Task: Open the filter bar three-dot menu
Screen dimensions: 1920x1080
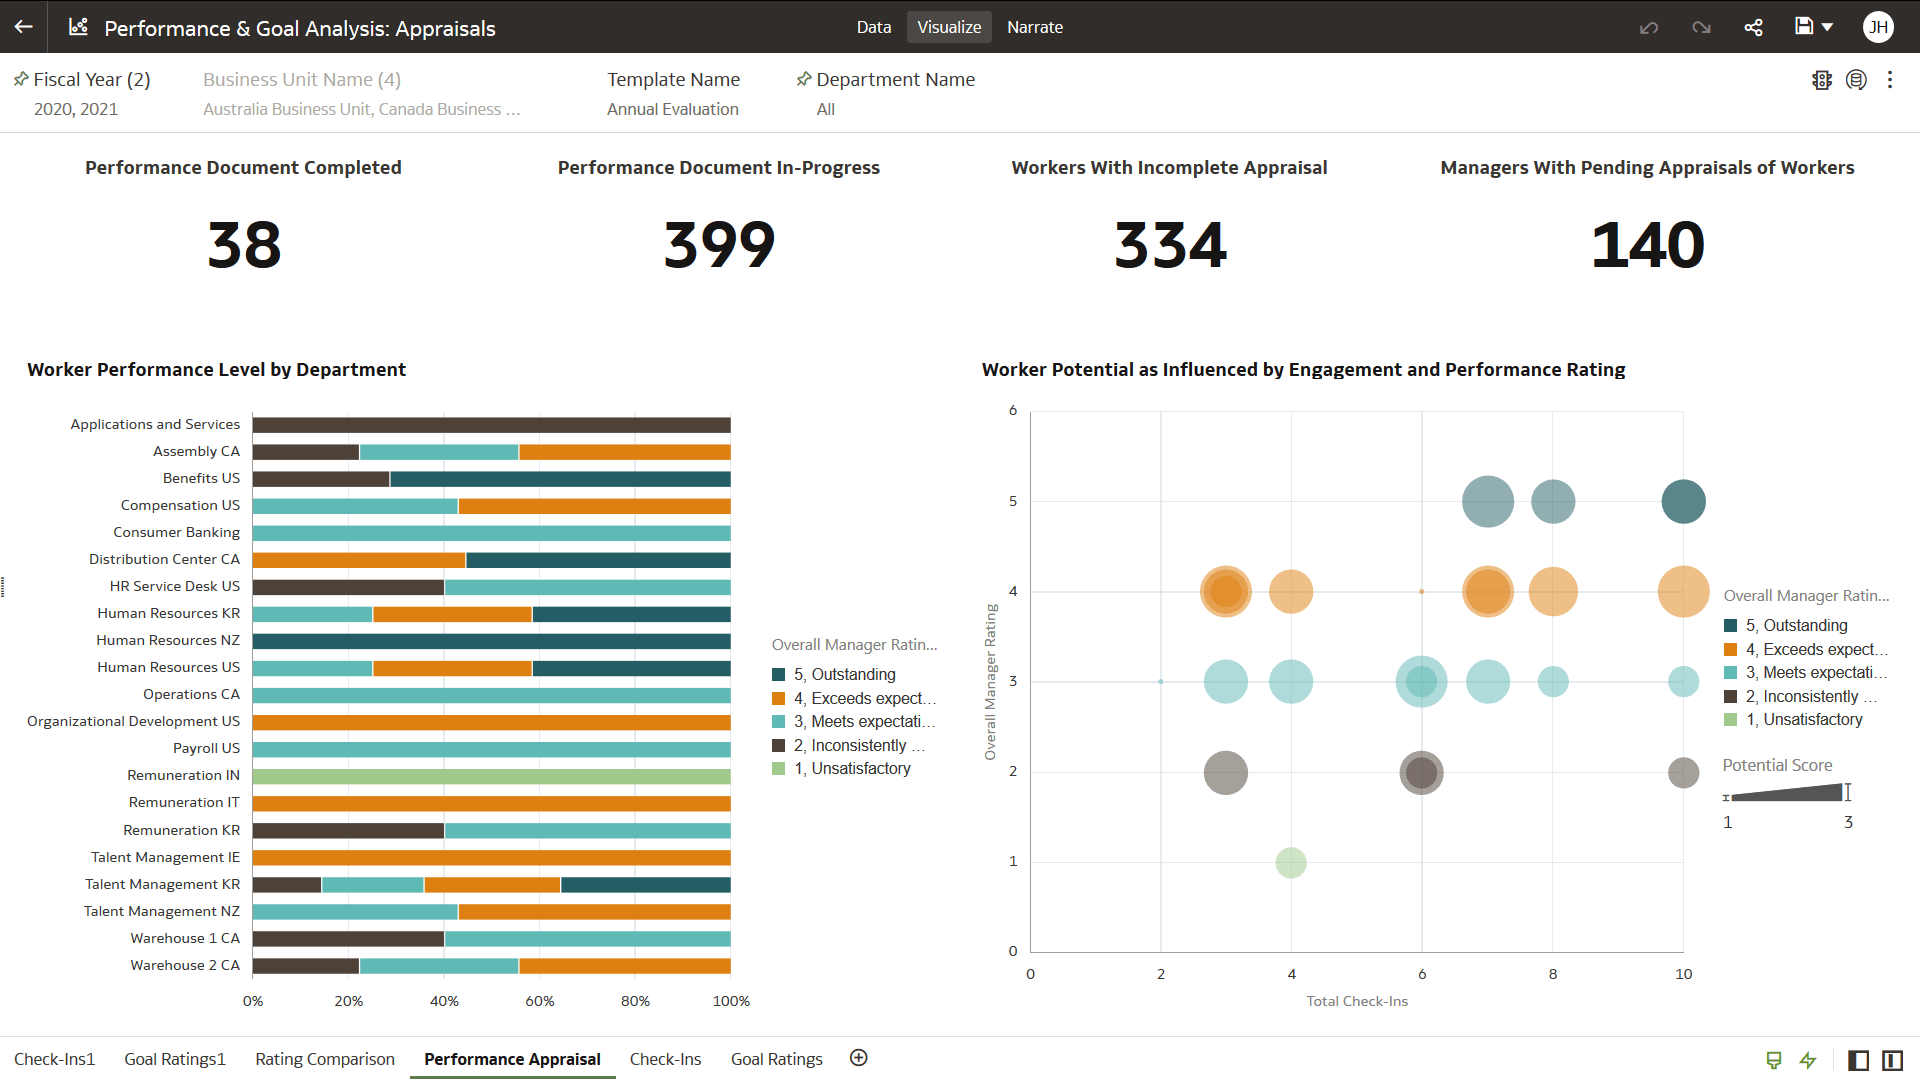Action: click(1890, 80)
